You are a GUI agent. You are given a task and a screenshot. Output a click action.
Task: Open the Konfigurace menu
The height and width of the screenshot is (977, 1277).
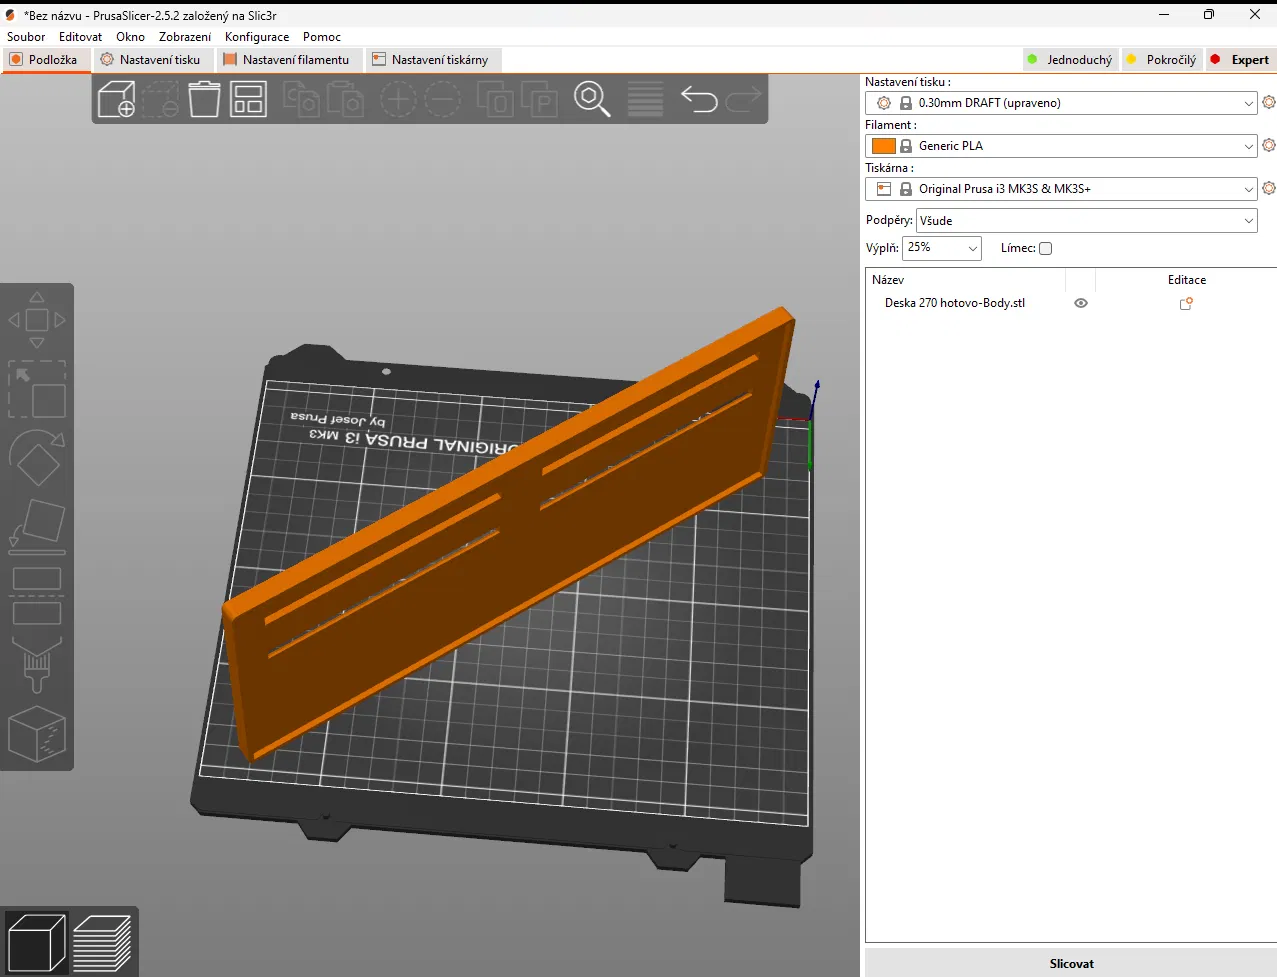pos(257,37)
